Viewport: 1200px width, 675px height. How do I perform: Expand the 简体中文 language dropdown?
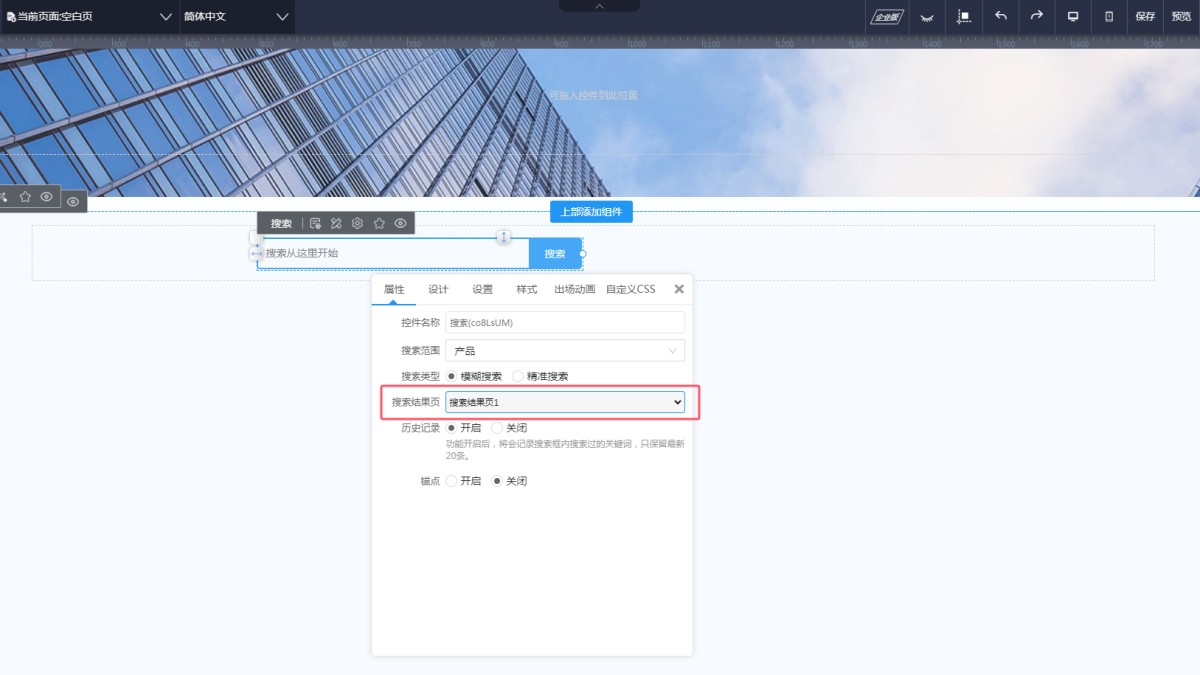236,17
